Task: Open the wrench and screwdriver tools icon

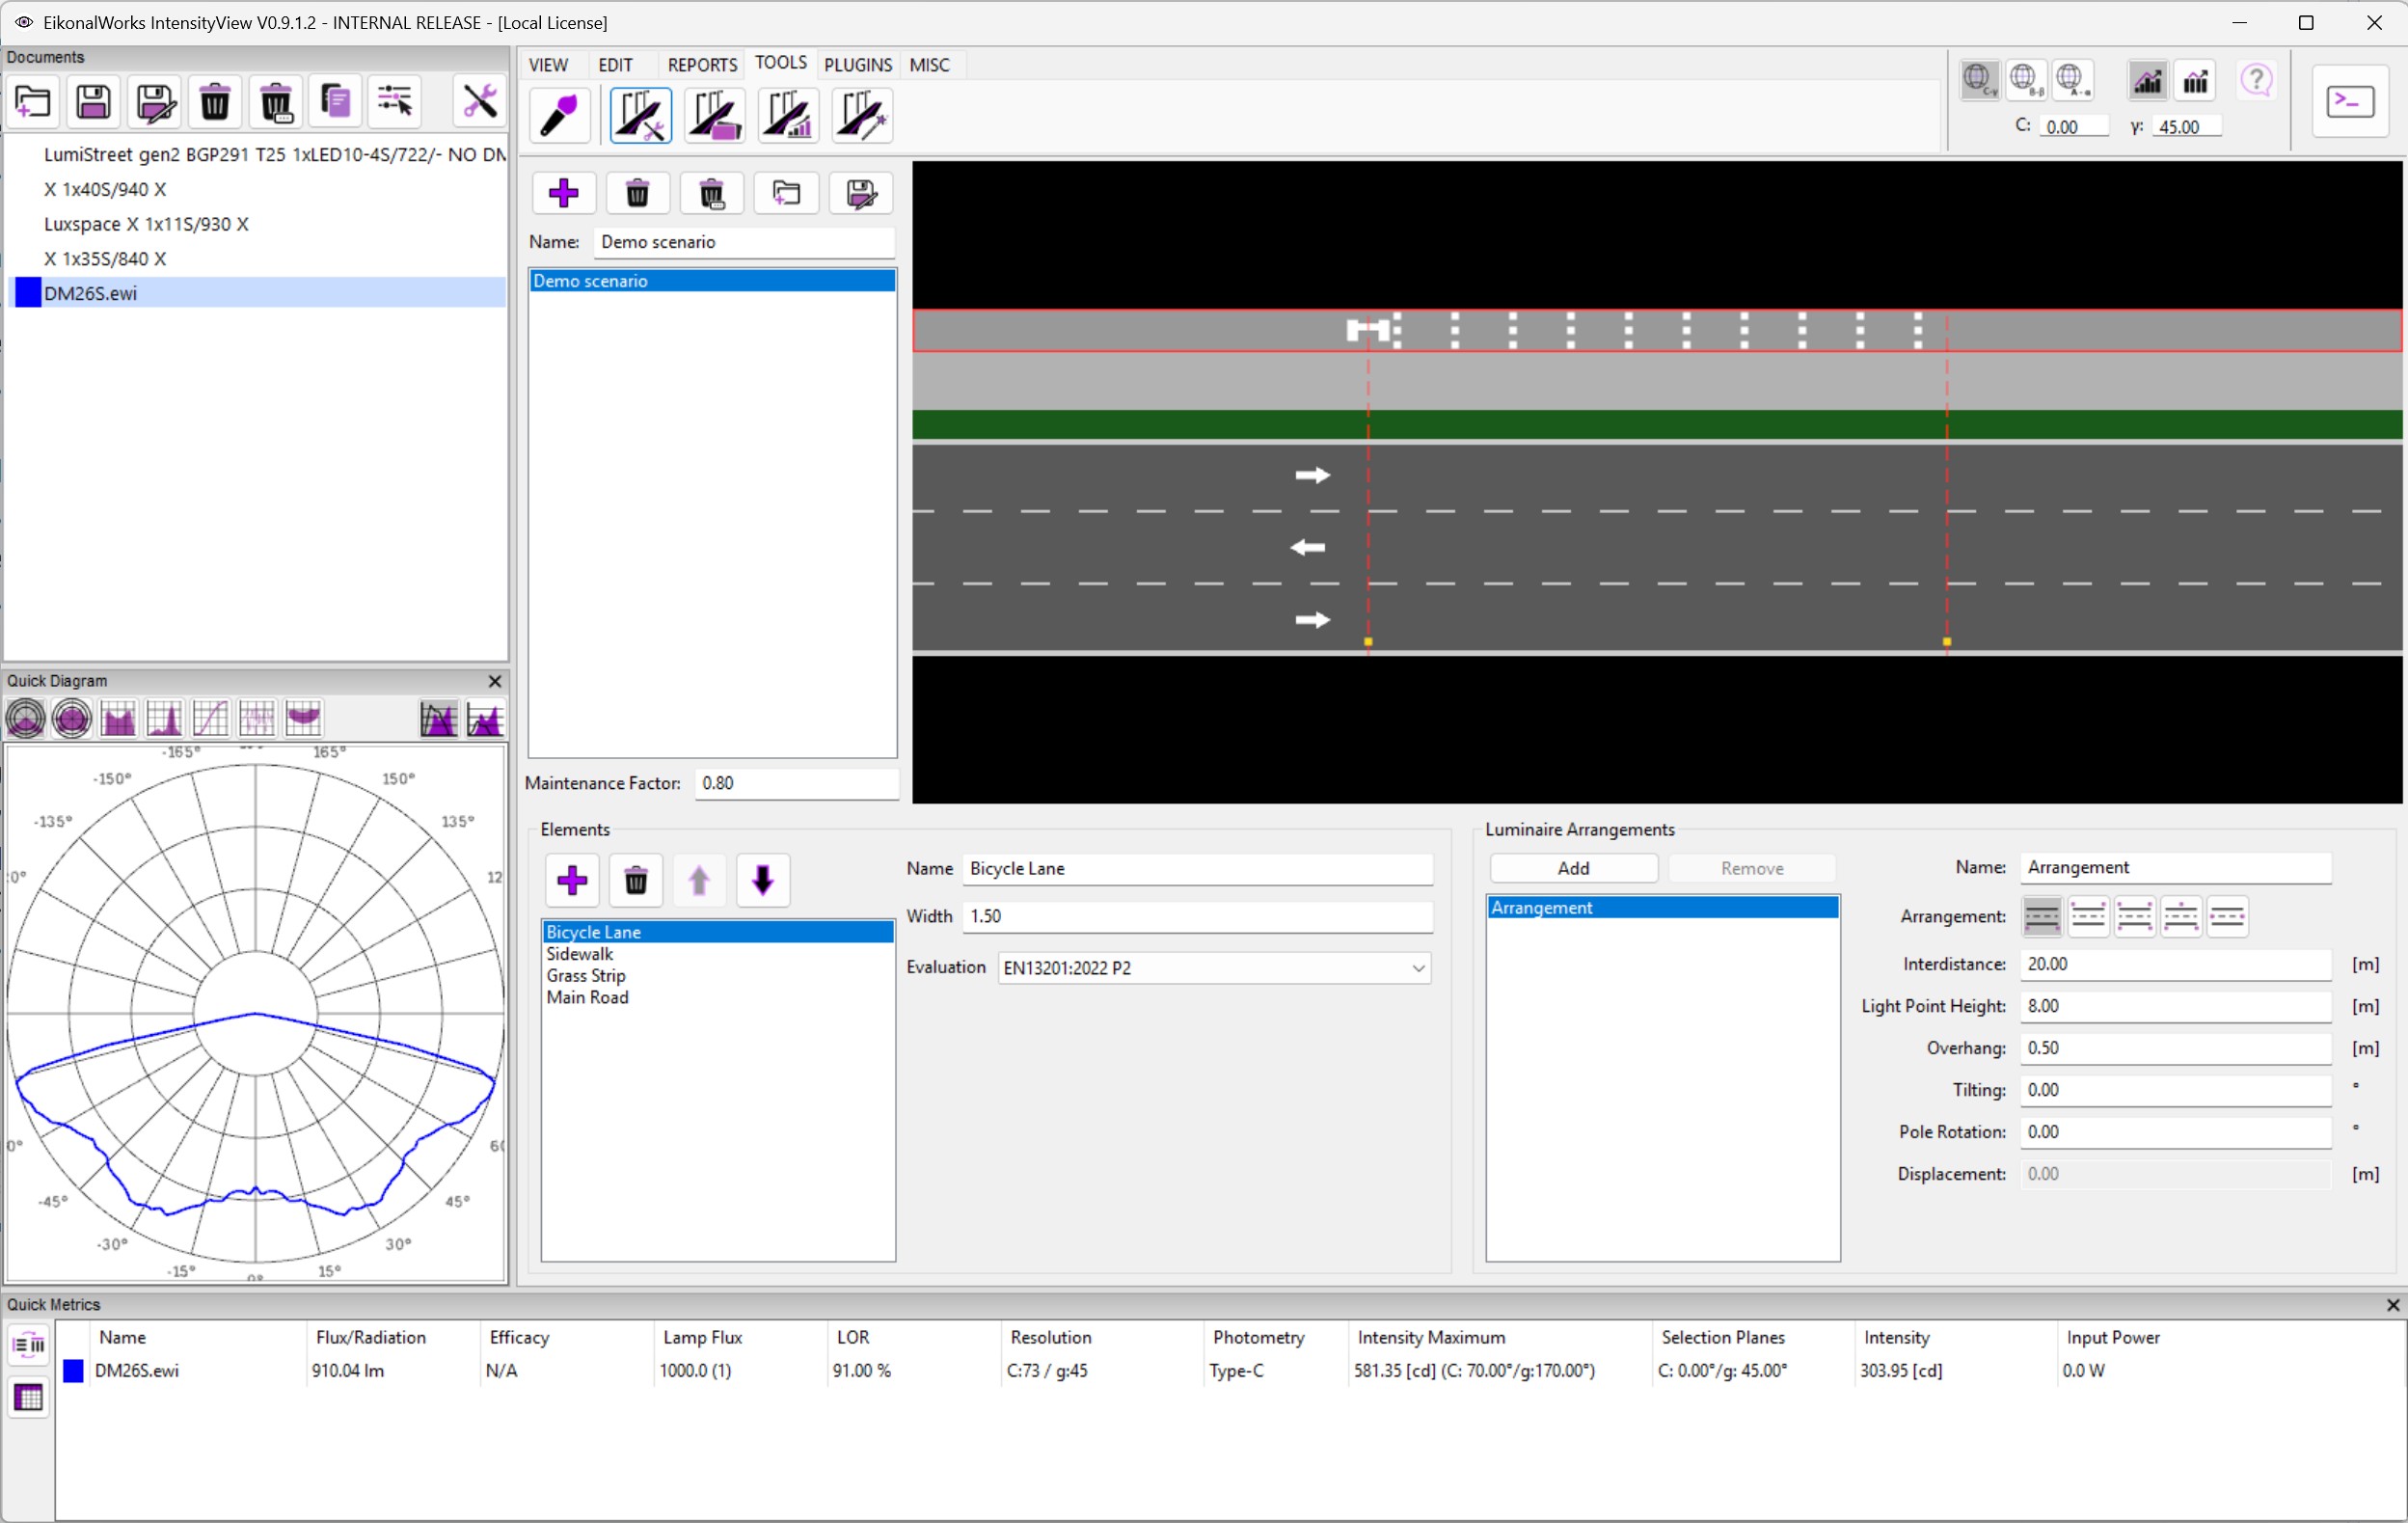Action: click(479, 102)
